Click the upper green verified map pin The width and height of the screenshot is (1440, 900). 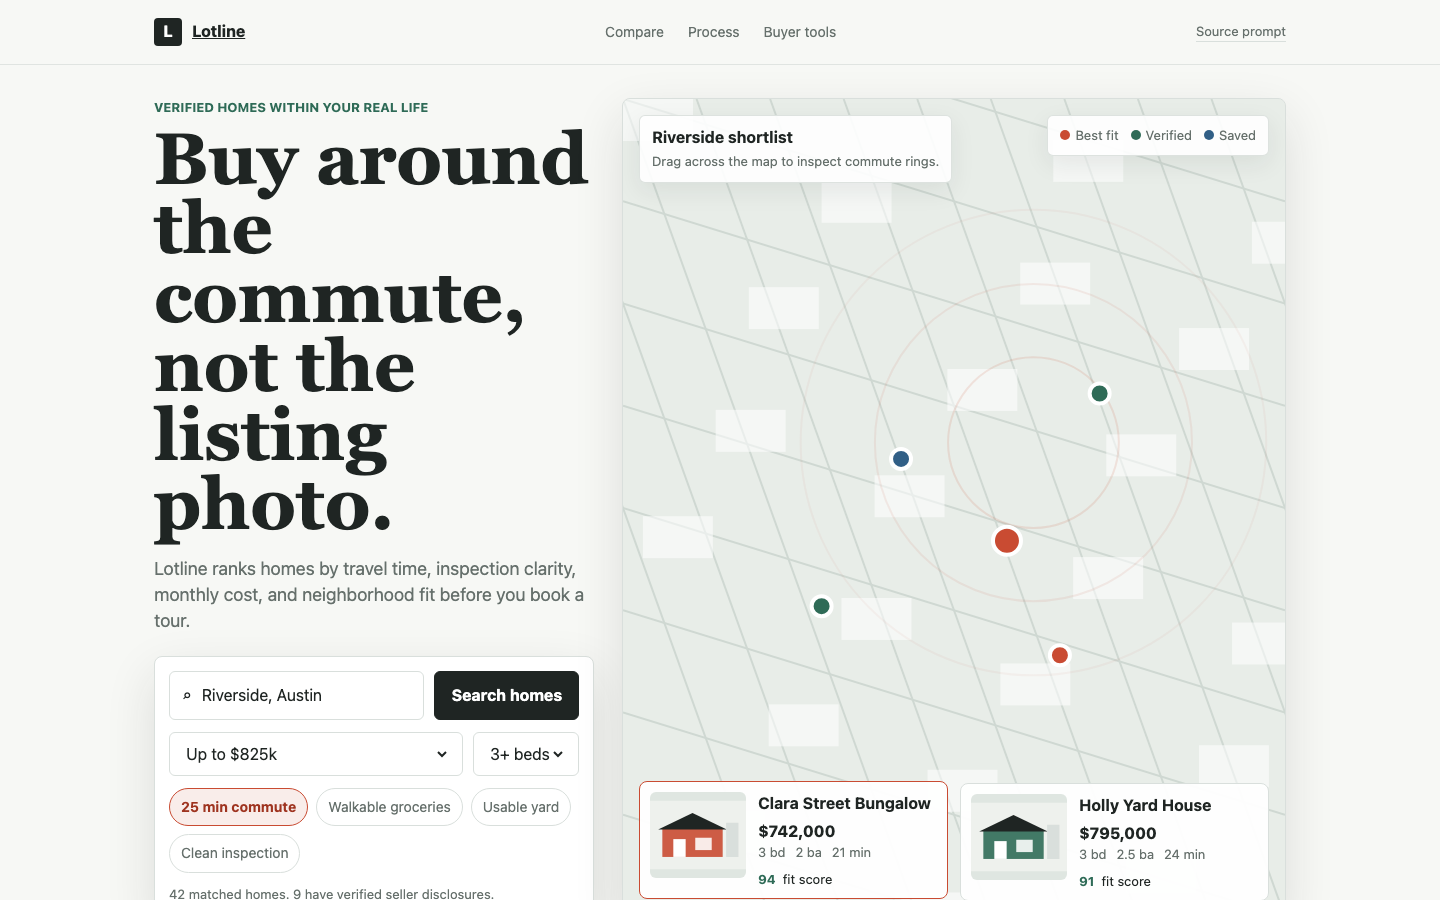[x=1099, y=393]
